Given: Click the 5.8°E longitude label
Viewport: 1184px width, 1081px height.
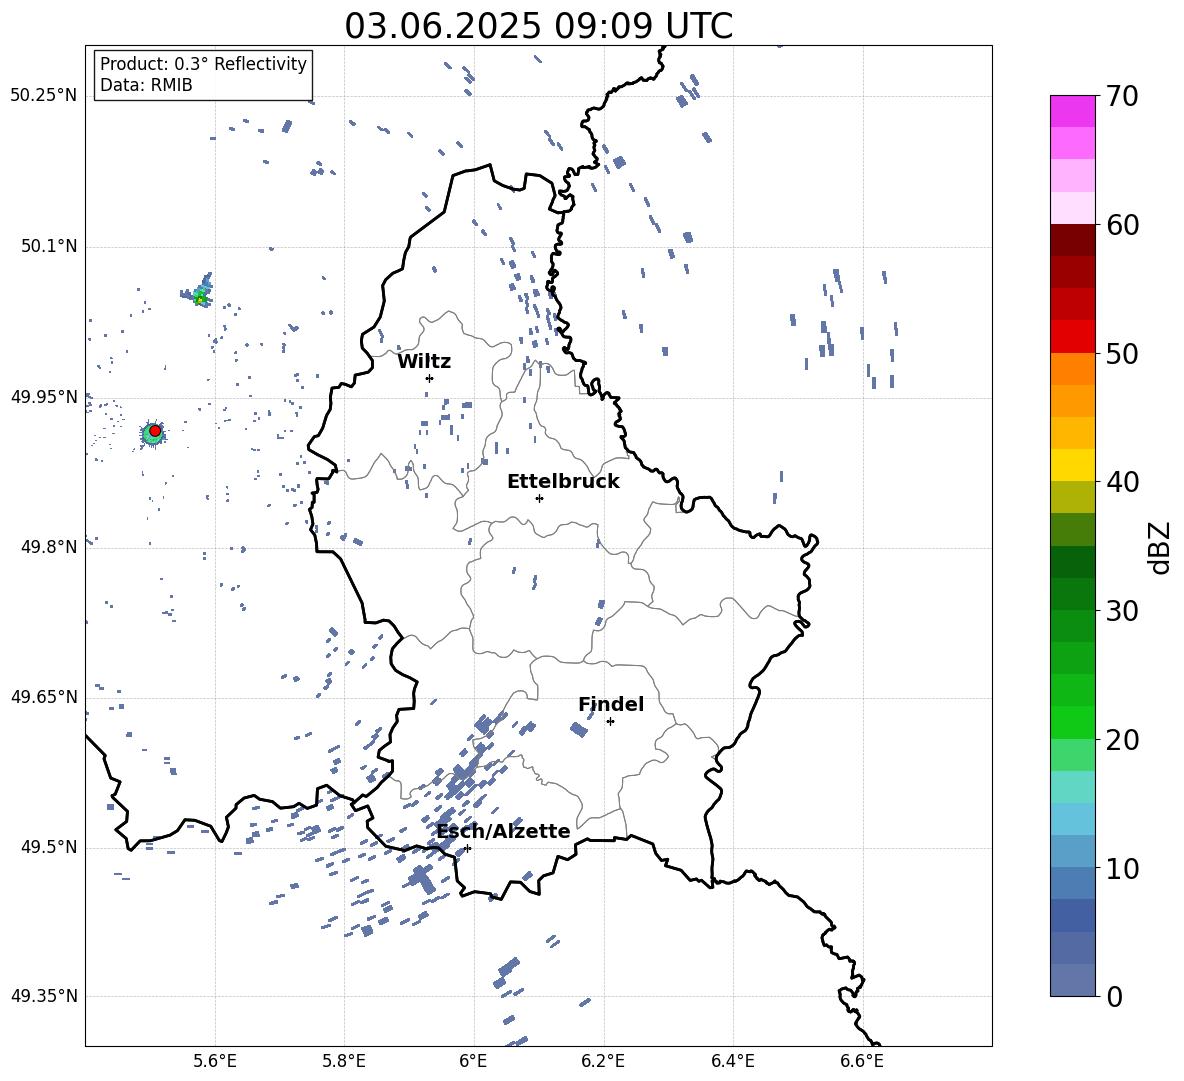Looking at the screenshot, I should tap(344, 1061).
